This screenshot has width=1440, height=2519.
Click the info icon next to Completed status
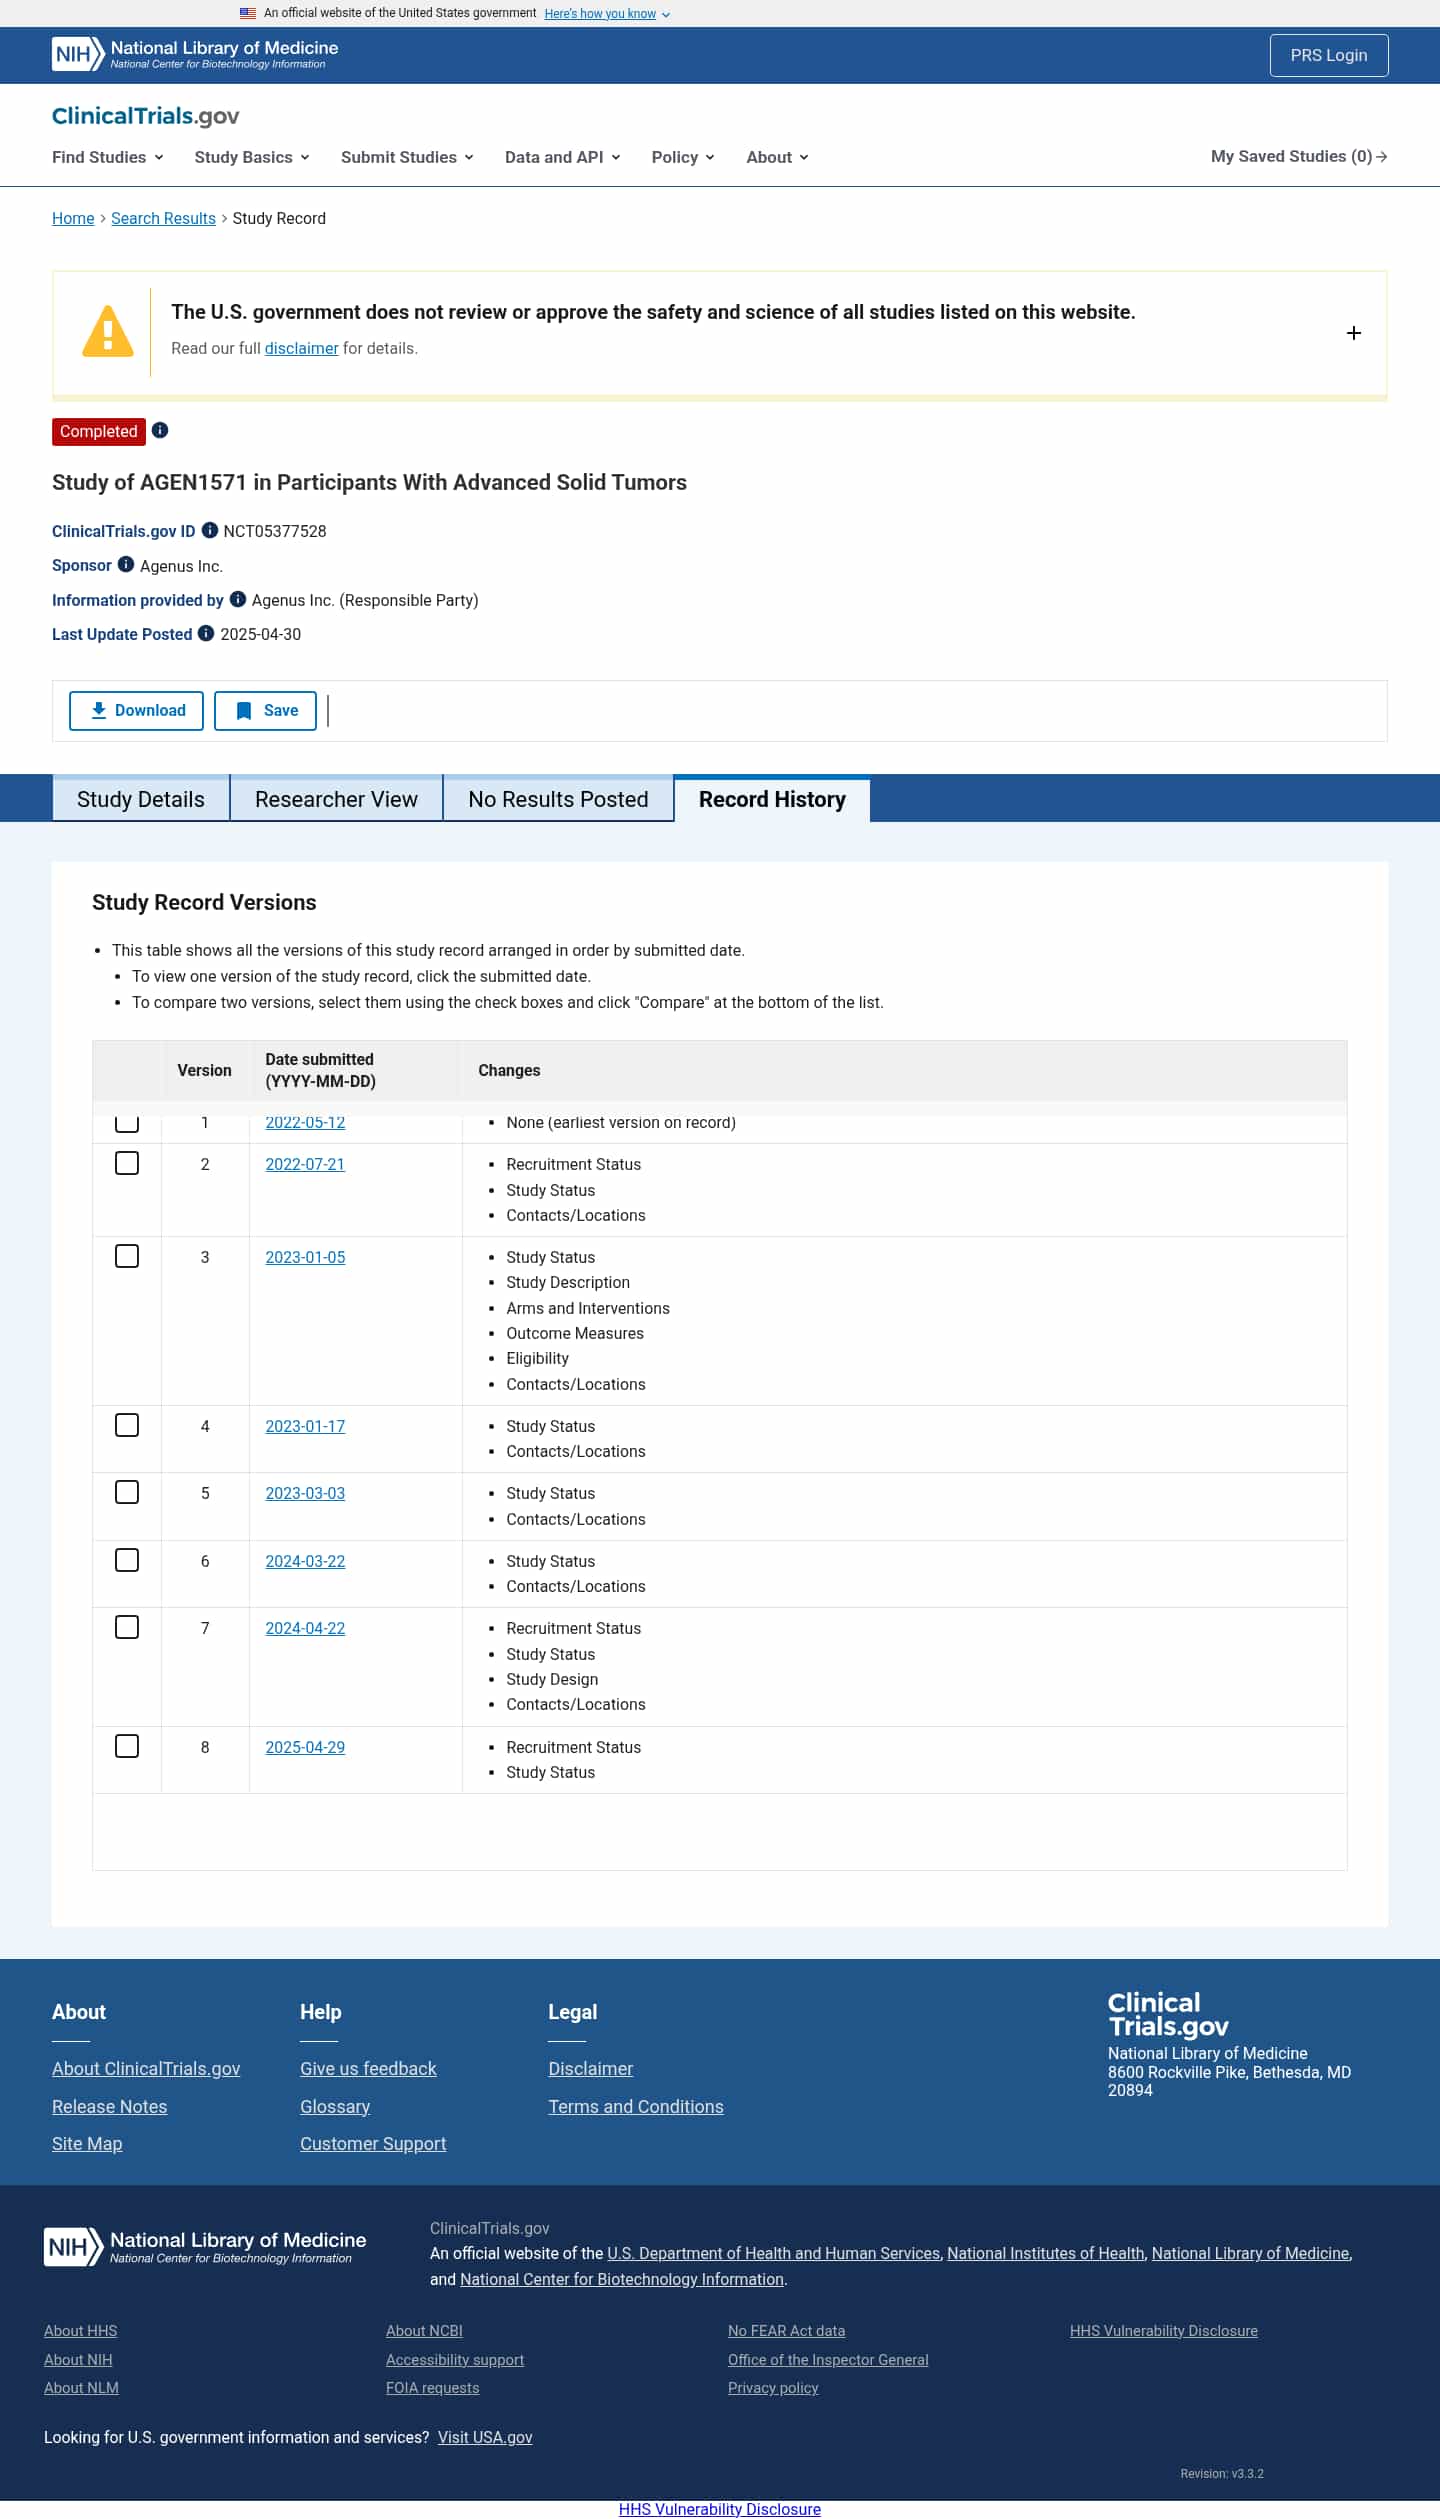point(160,430)
